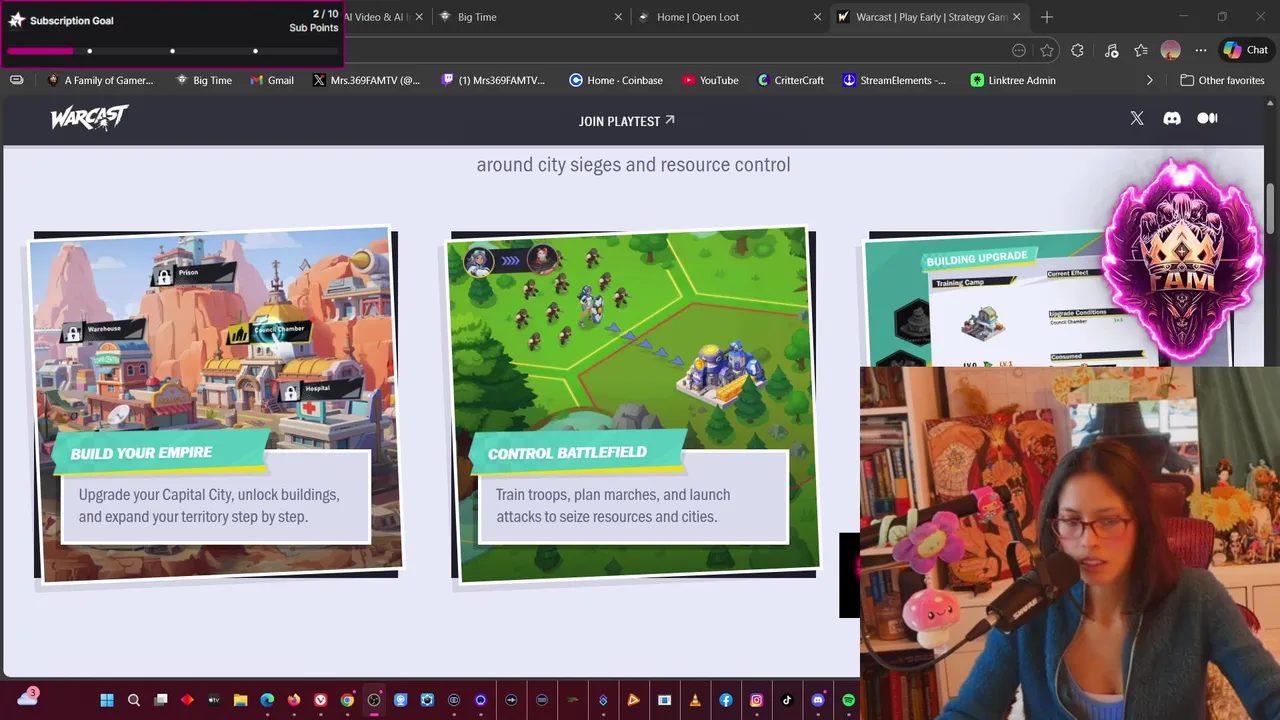
Task: Open the Favorites list icon in the toolbar
Action: click(x=1141, y=50)
